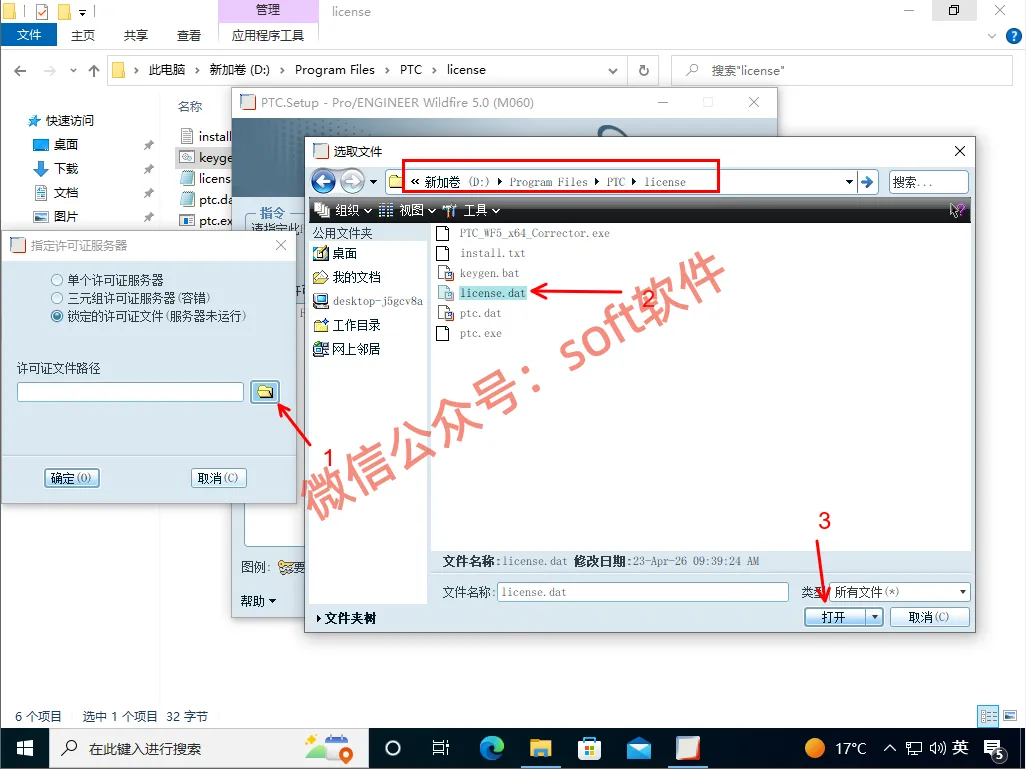Click the Go arrow next to the path bar
This screenshot has width=1026, height=769.
point(867,182)
